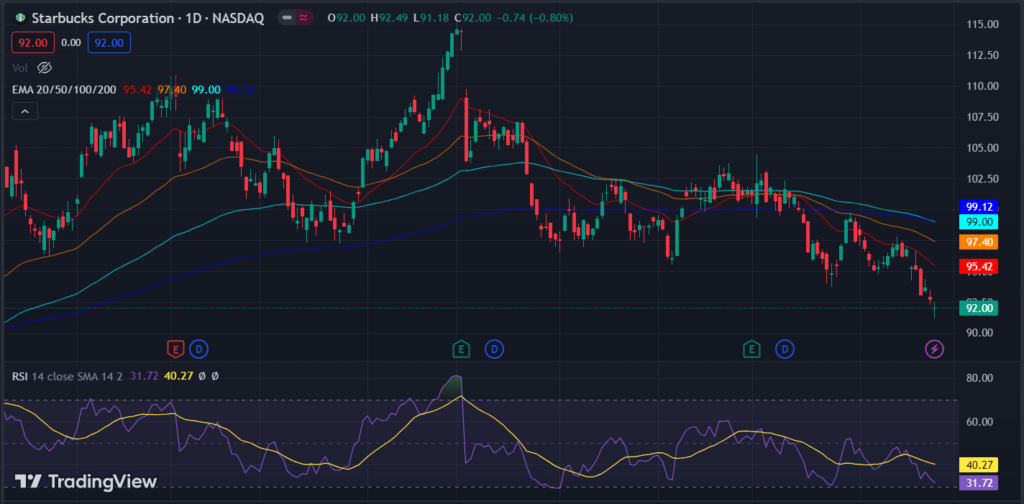1024x504 pixels.
Task: Click the D dividend marker beside red E
Action: click(199, 349)
